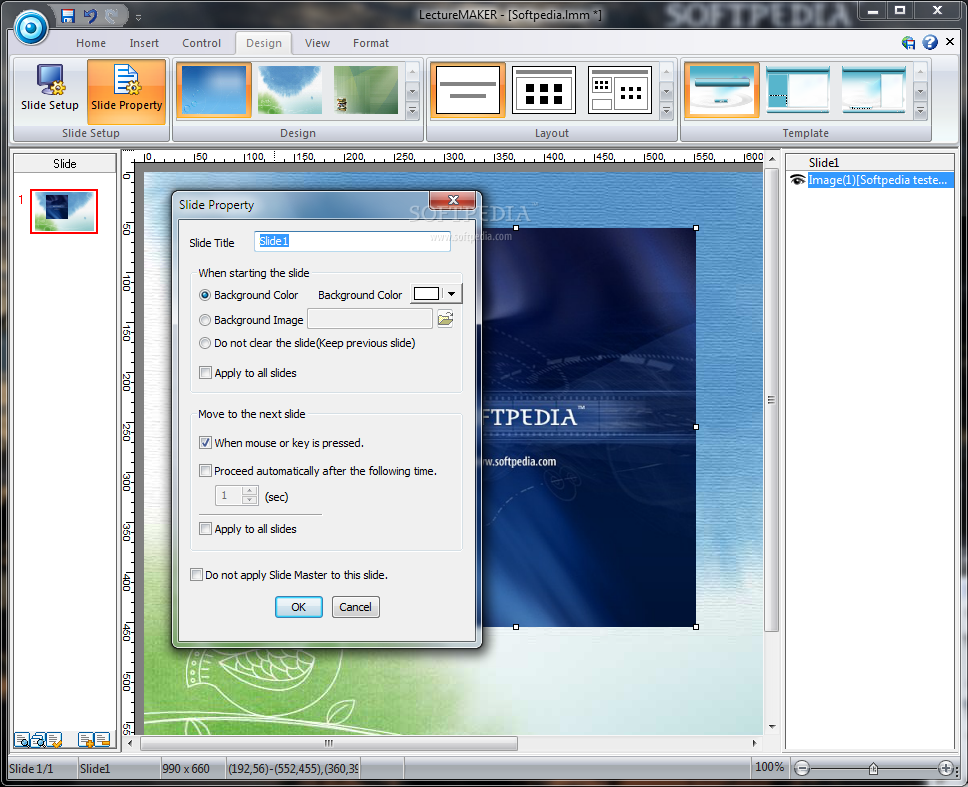This screenshot has width=968, height=787.
Task: Click the zoom slider handle
Action: 874,768
